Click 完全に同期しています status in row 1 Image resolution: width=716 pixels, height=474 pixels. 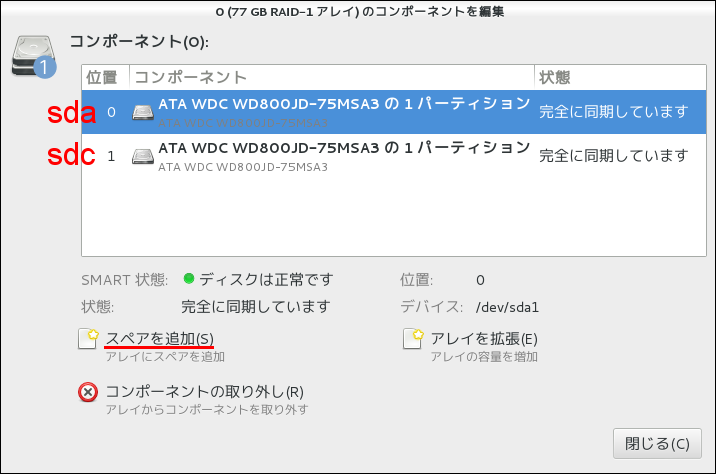tap(613, 156)
